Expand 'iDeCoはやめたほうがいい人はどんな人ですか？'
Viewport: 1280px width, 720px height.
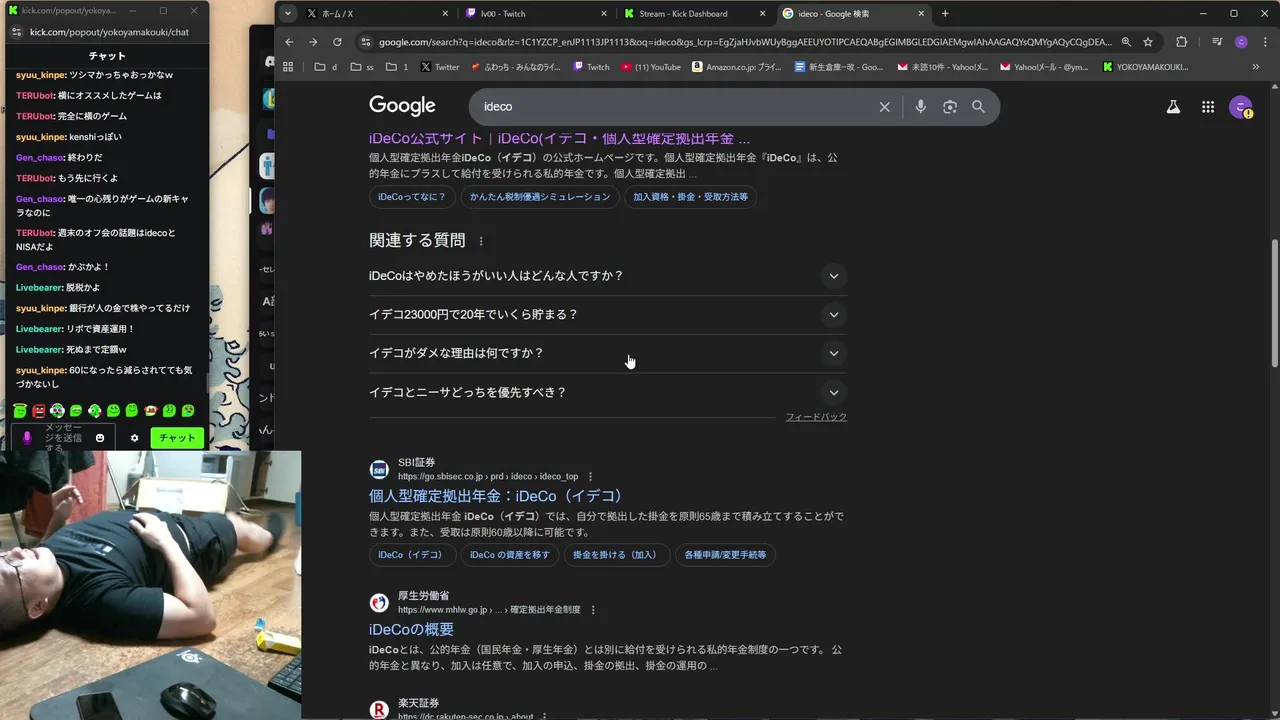coord(608,276)
